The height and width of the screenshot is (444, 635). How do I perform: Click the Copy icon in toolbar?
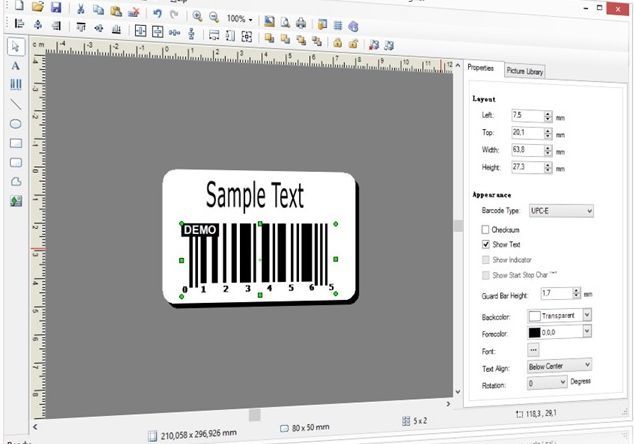[x=98, y=9]
